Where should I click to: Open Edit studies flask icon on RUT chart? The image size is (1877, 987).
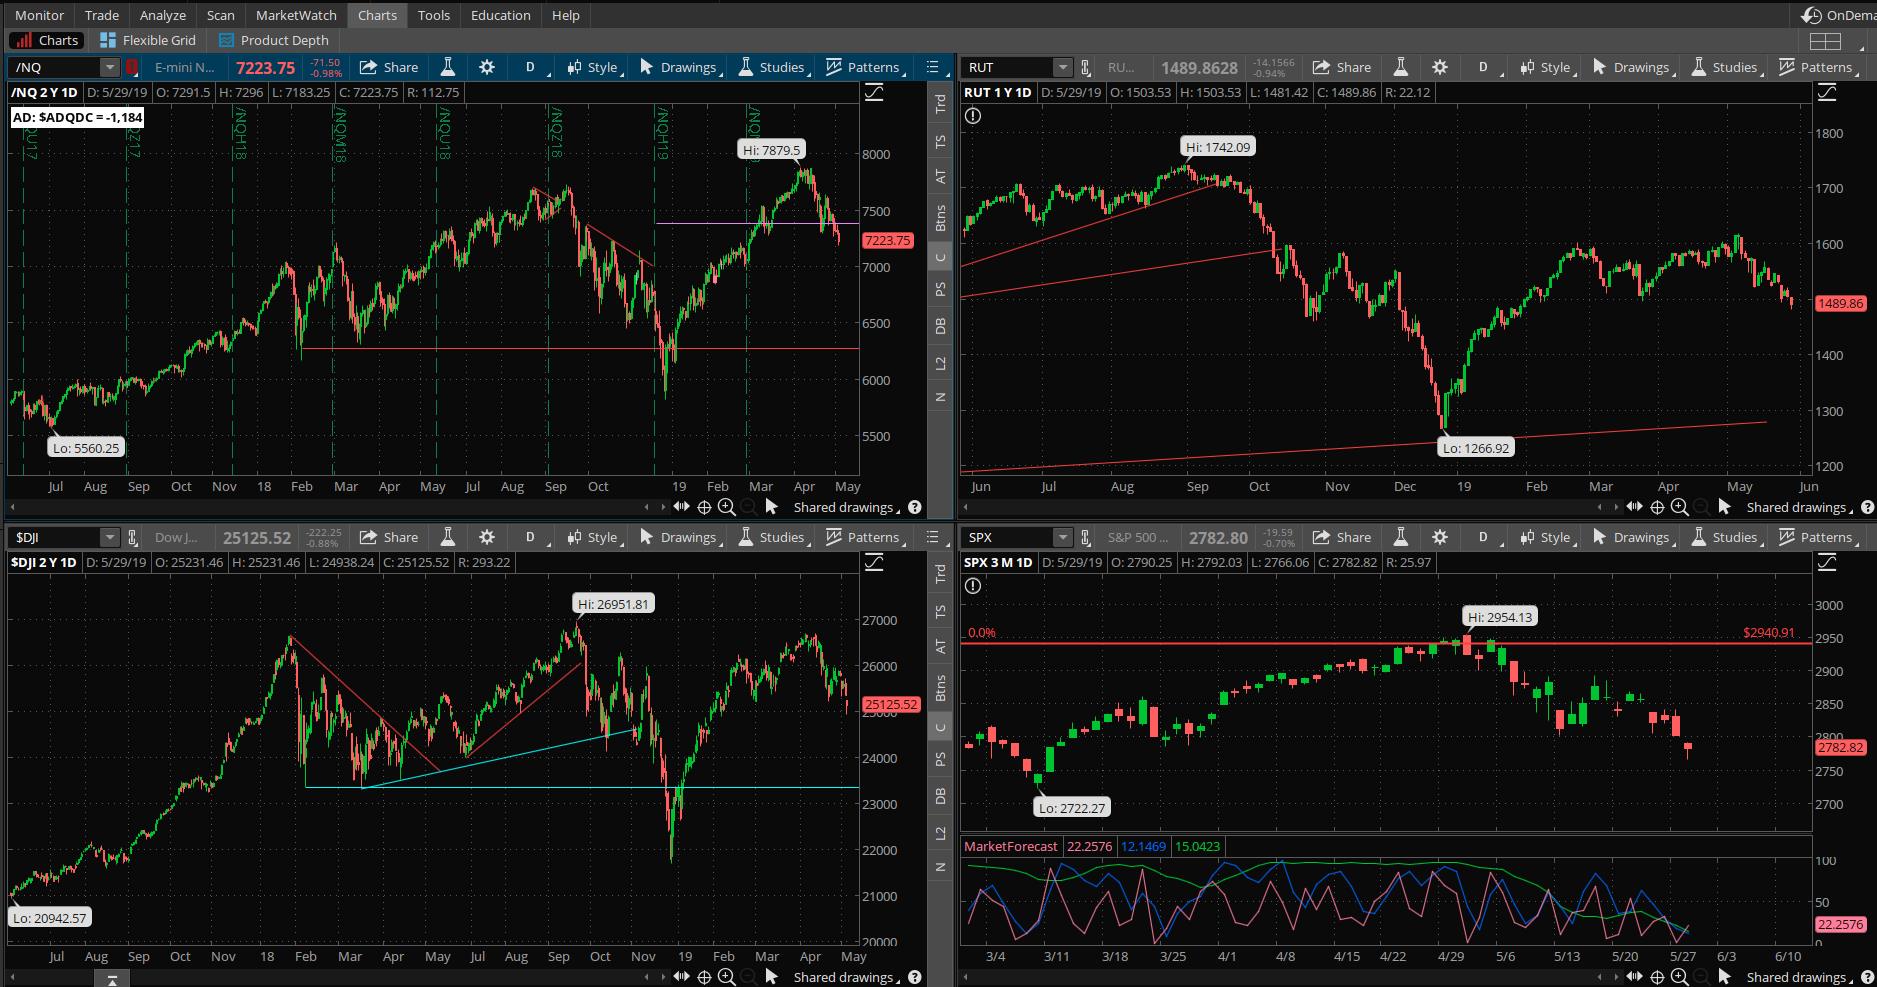[x=1400, y=67]
